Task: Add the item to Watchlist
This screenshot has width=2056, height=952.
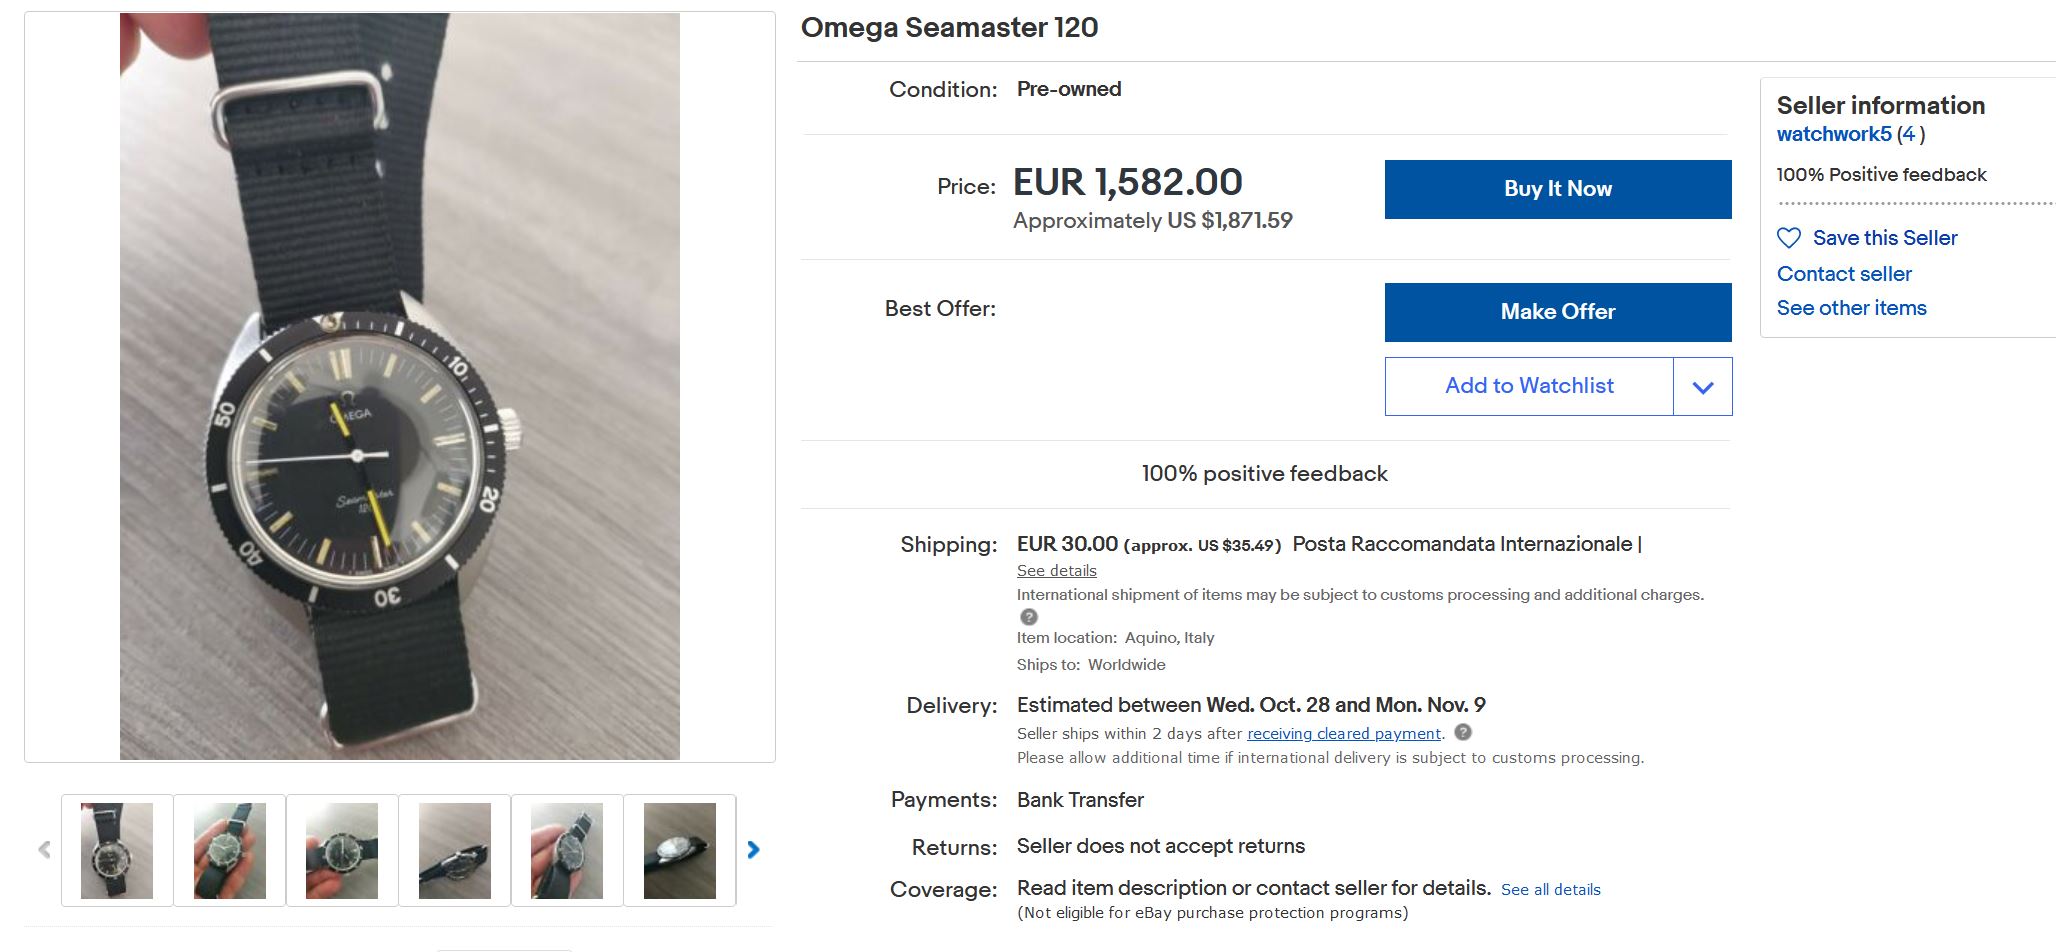Action: pyautogui.click(x=1529, y=387)
